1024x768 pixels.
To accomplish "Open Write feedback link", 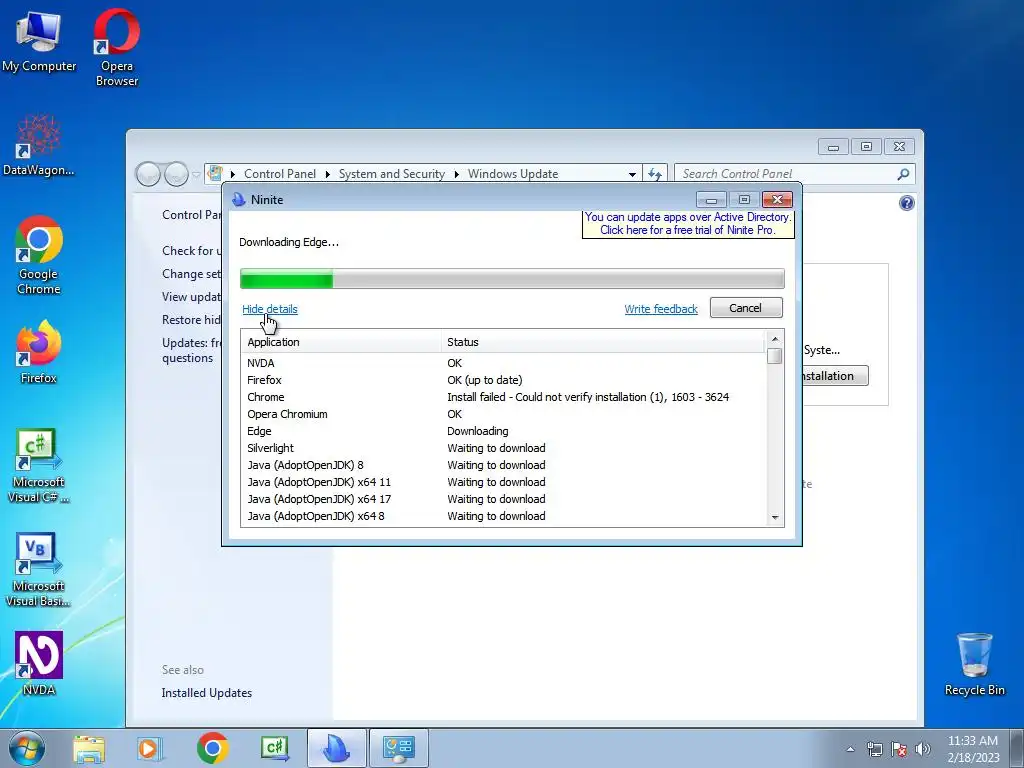I will pos(661,309).
